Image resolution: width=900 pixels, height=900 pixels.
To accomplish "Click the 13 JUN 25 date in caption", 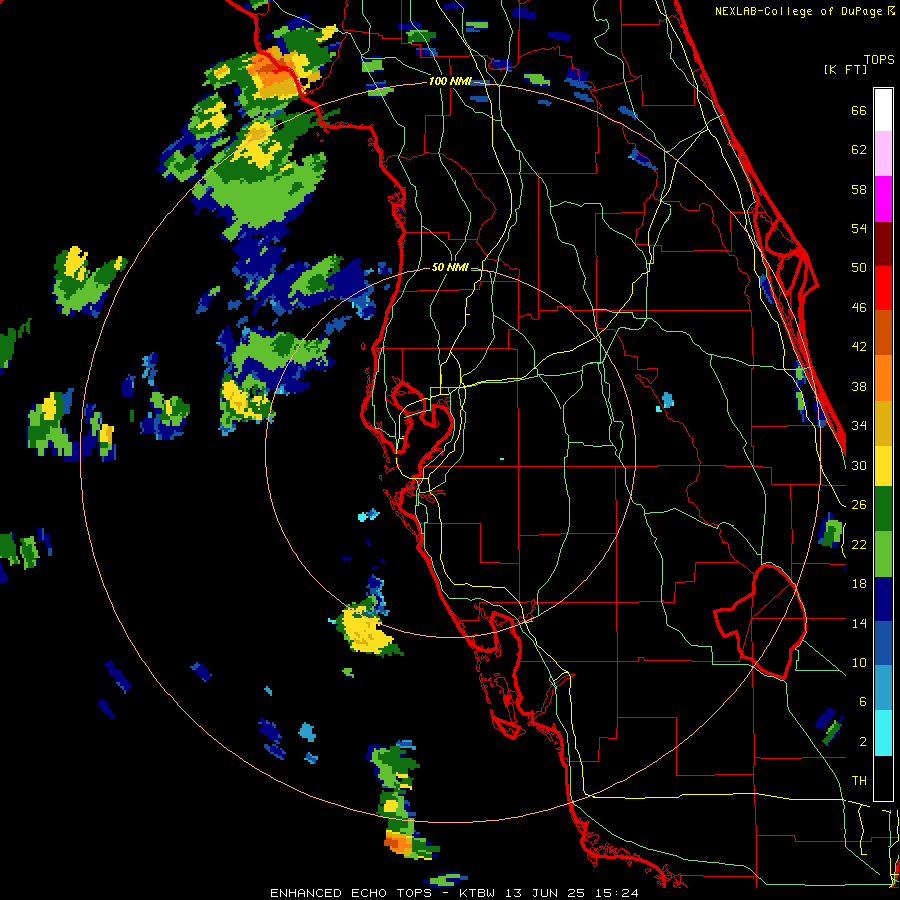I will click(545, 893).
